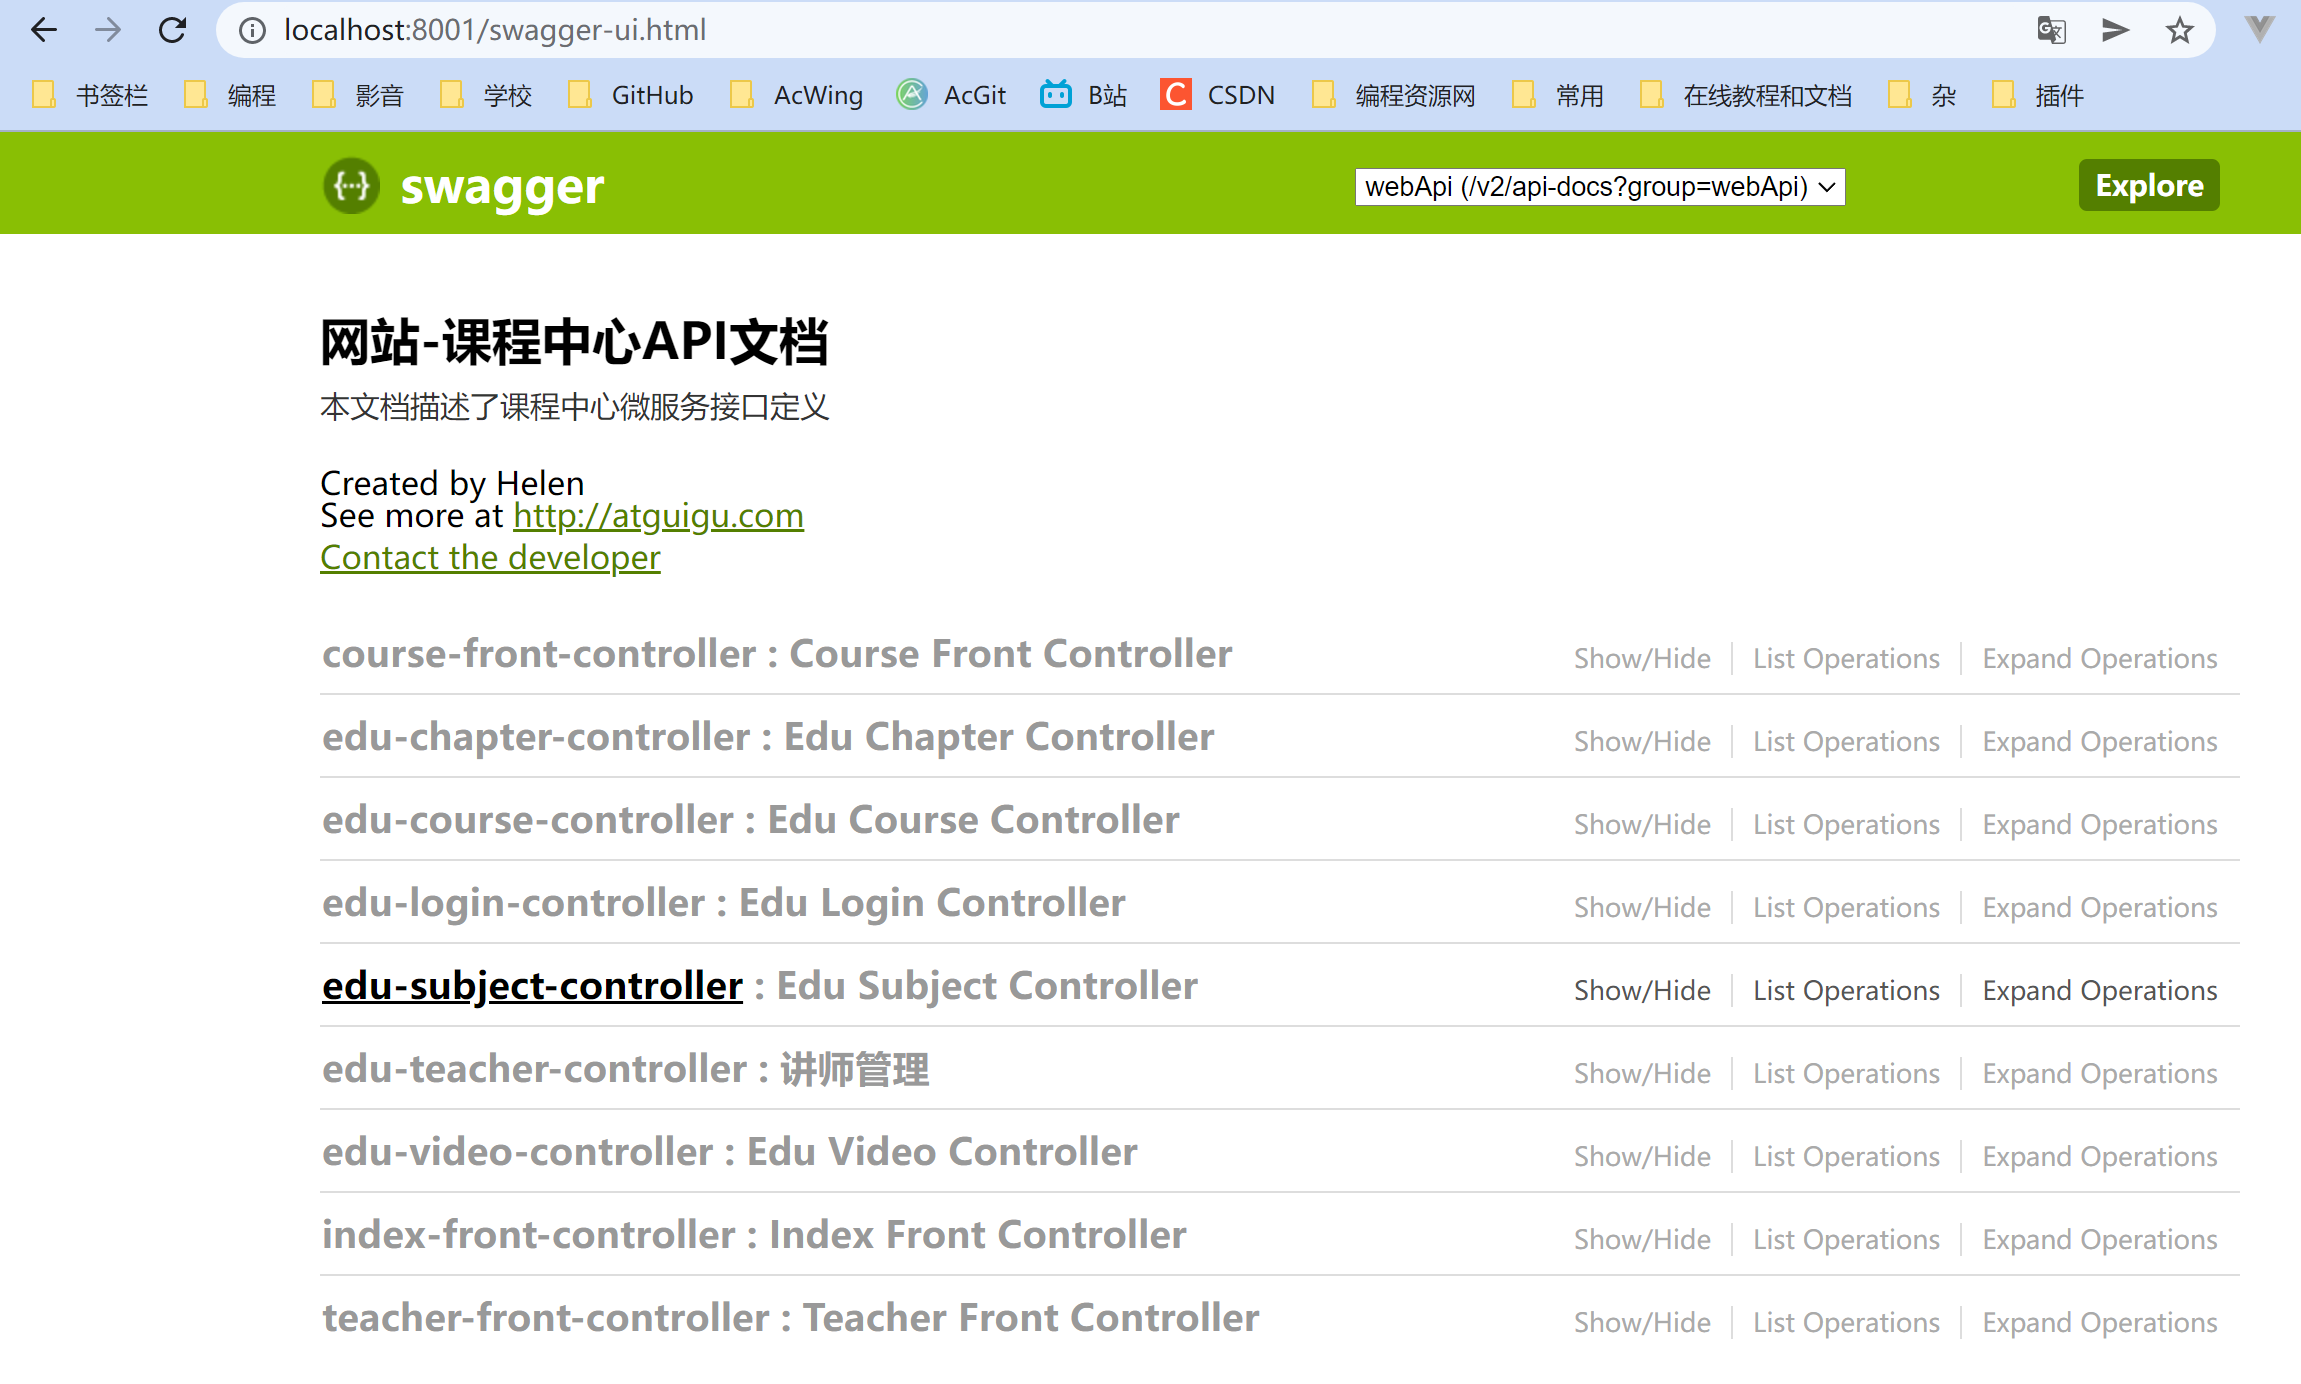
Task: Click the browser back arrow
Action: (x=44, y=30)
